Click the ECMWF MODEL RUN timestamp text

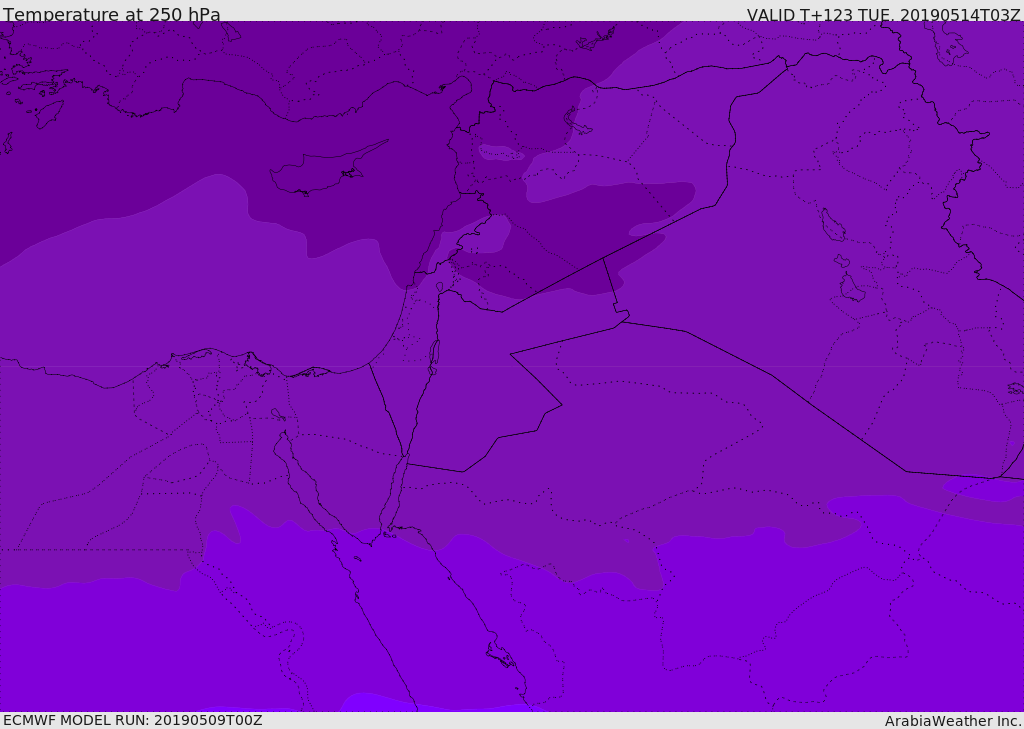click(x=132, y=720)
